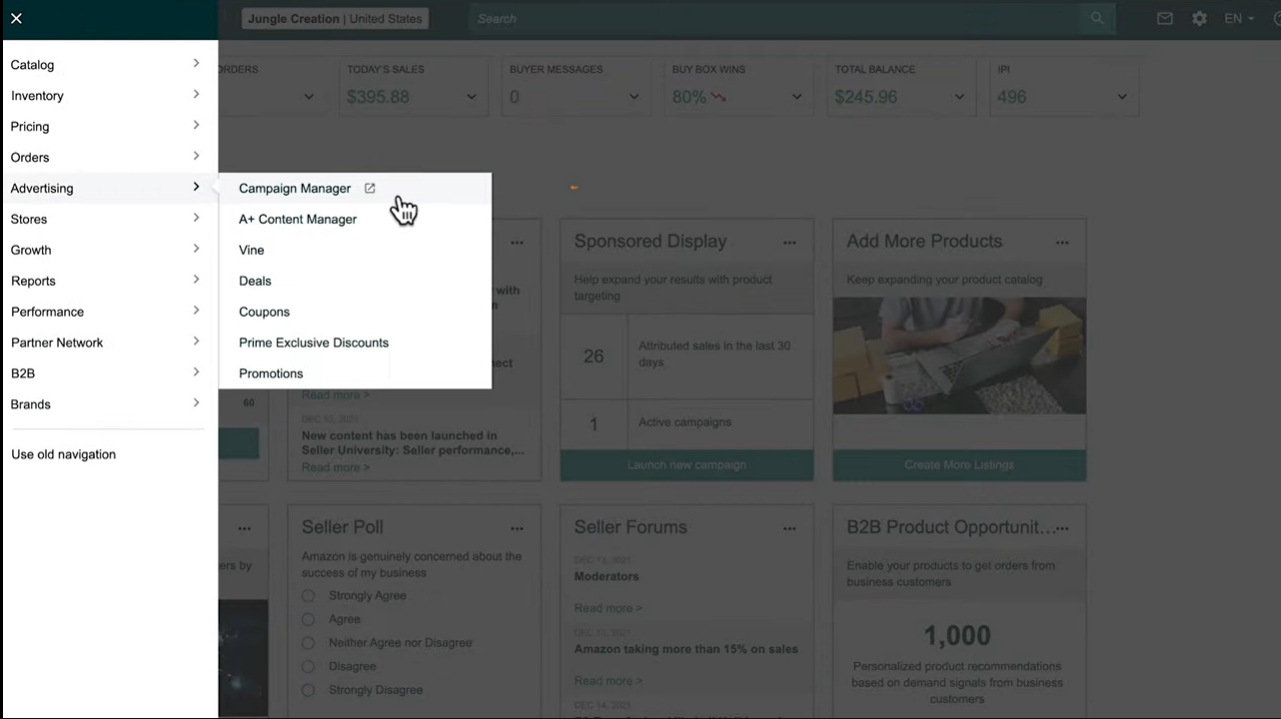The height and width of the screenshot is (719, 1281).
Task: Click Read more under Amazon taking 15% post
Action: click(x=608, y=681)
